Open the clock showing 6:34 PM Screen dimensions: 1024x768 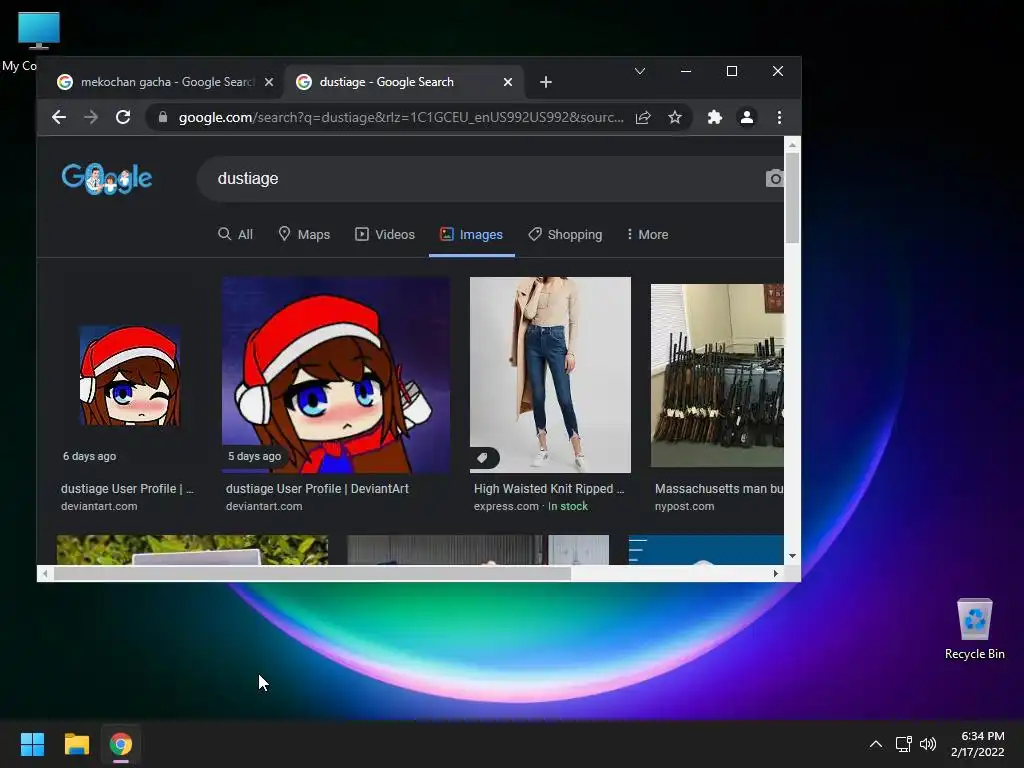[978, 744]
